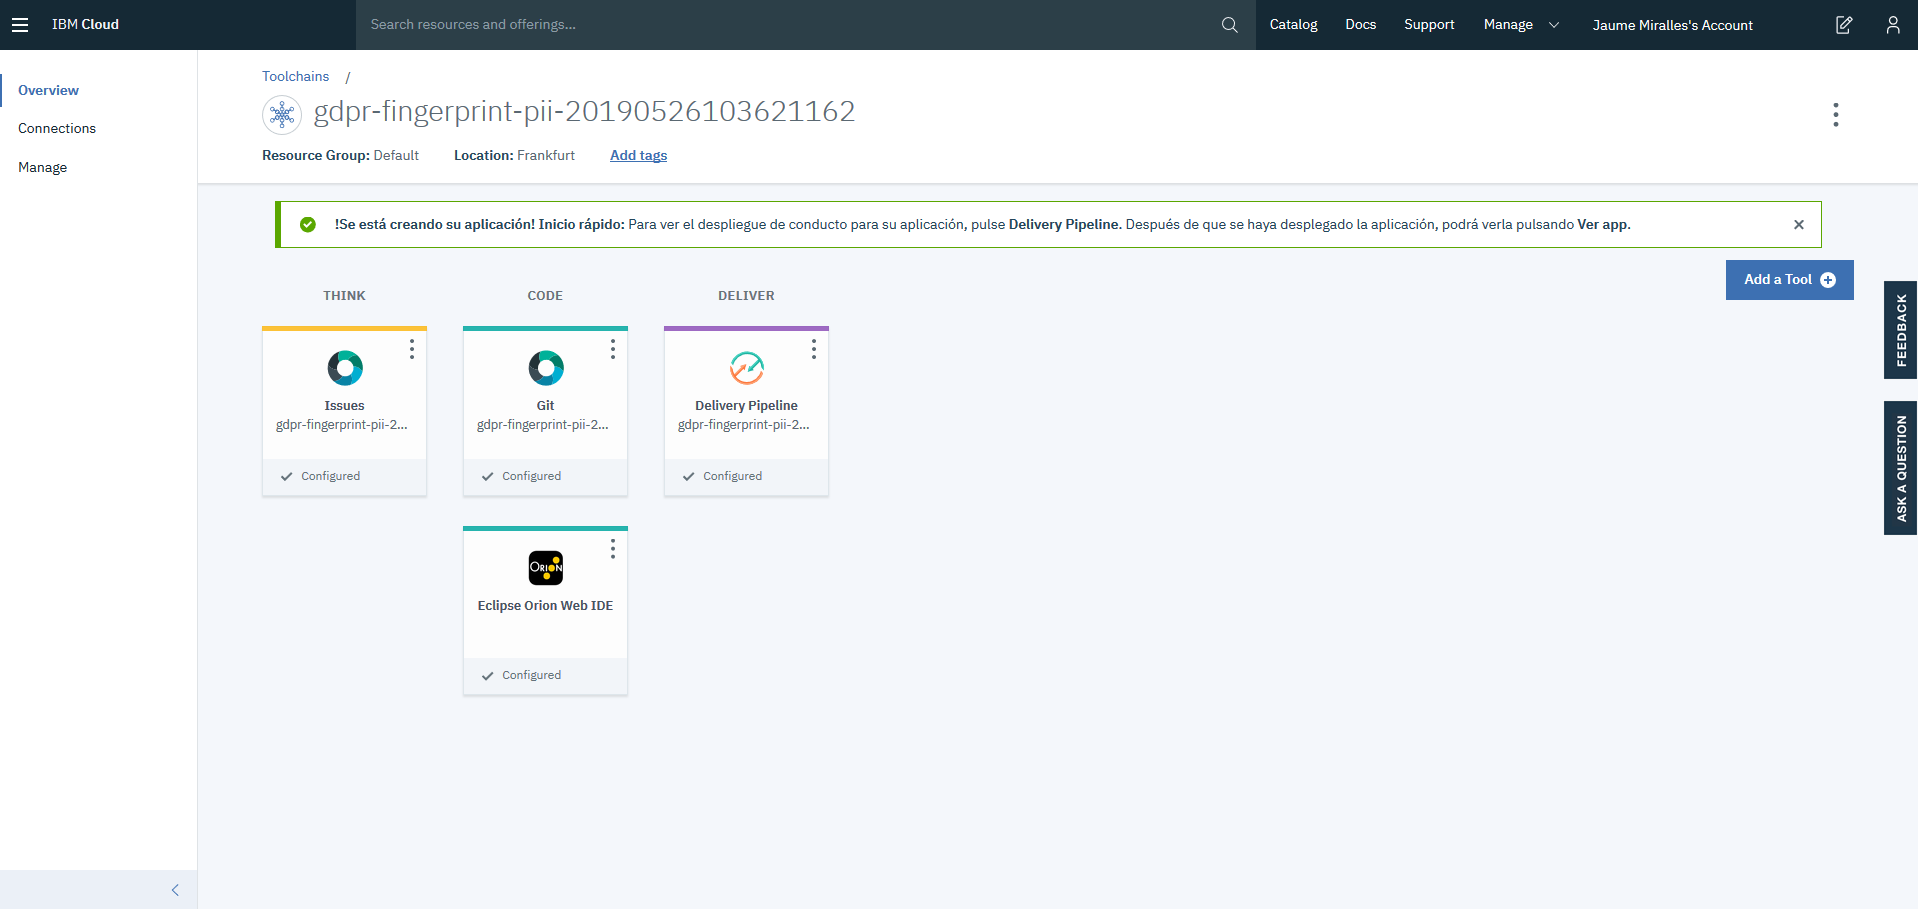Open toolchain actions kebab menu near title

coord(1836,115)
